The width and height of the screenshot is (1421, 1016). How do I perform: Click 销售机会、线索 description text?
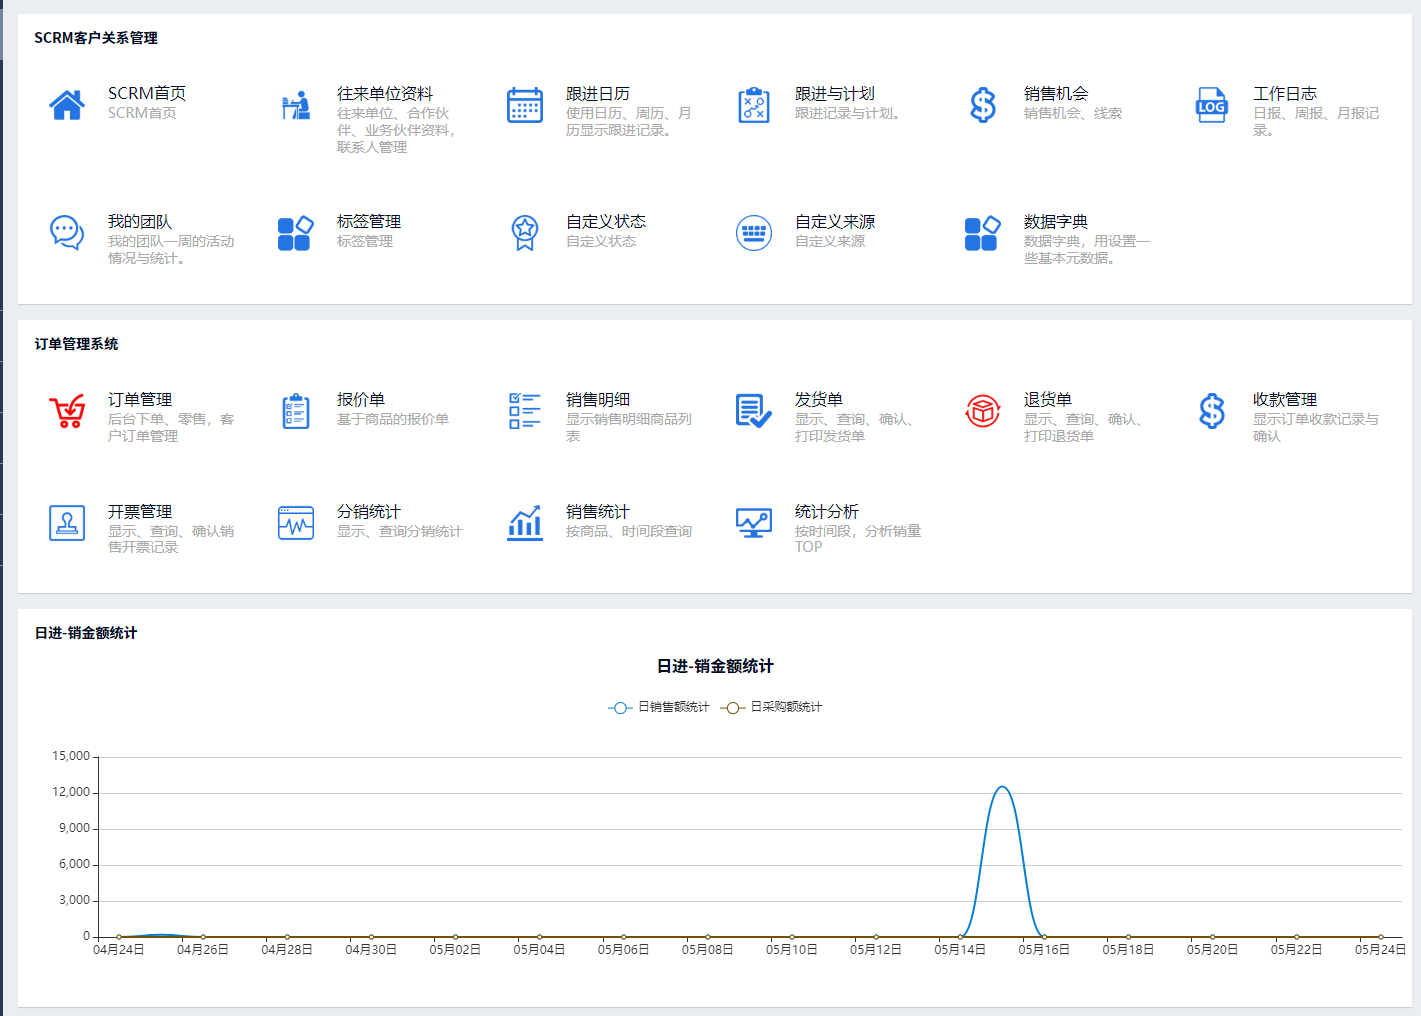[1073, 113]
